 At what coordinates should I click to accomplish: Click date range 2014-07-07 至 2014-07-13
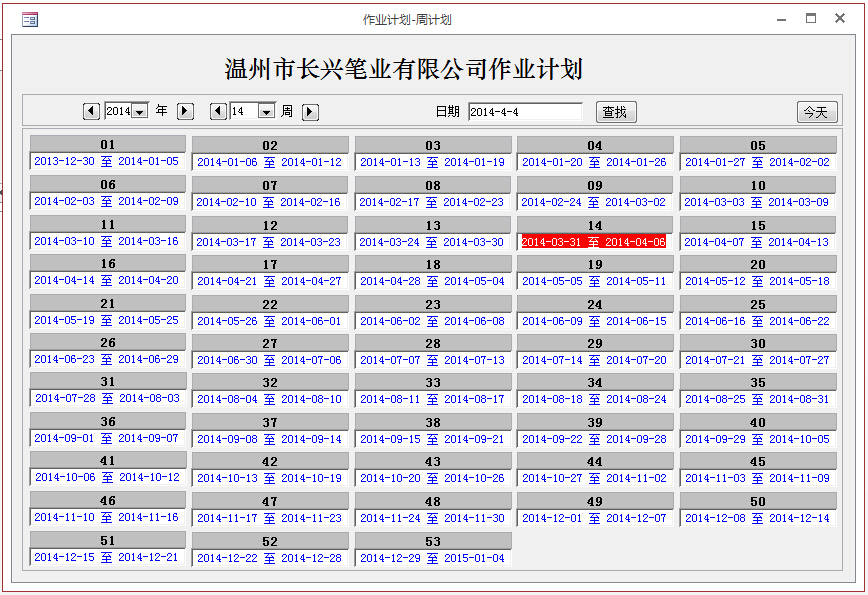click(432, 360)
